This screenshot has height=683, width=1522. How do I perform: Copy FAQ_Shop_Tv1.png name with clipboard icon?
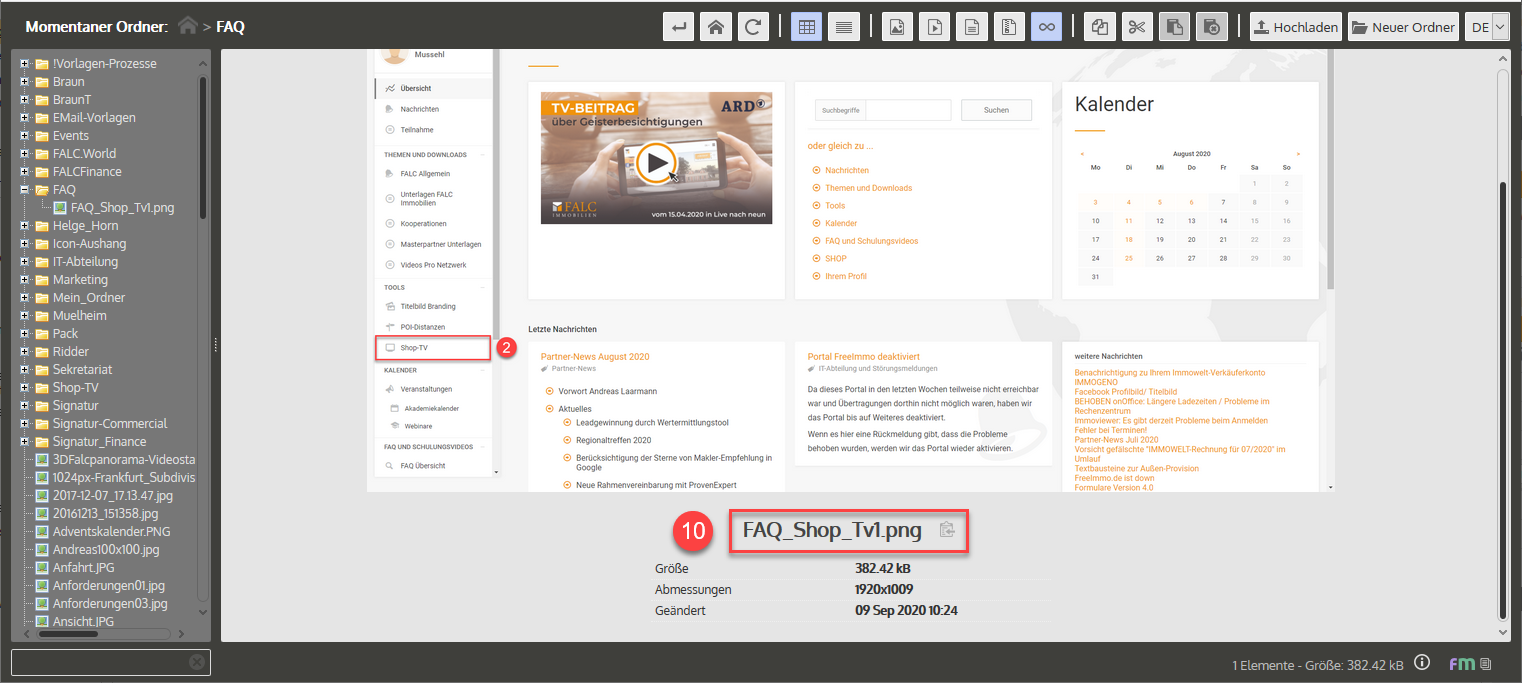[x=947, y=531]
